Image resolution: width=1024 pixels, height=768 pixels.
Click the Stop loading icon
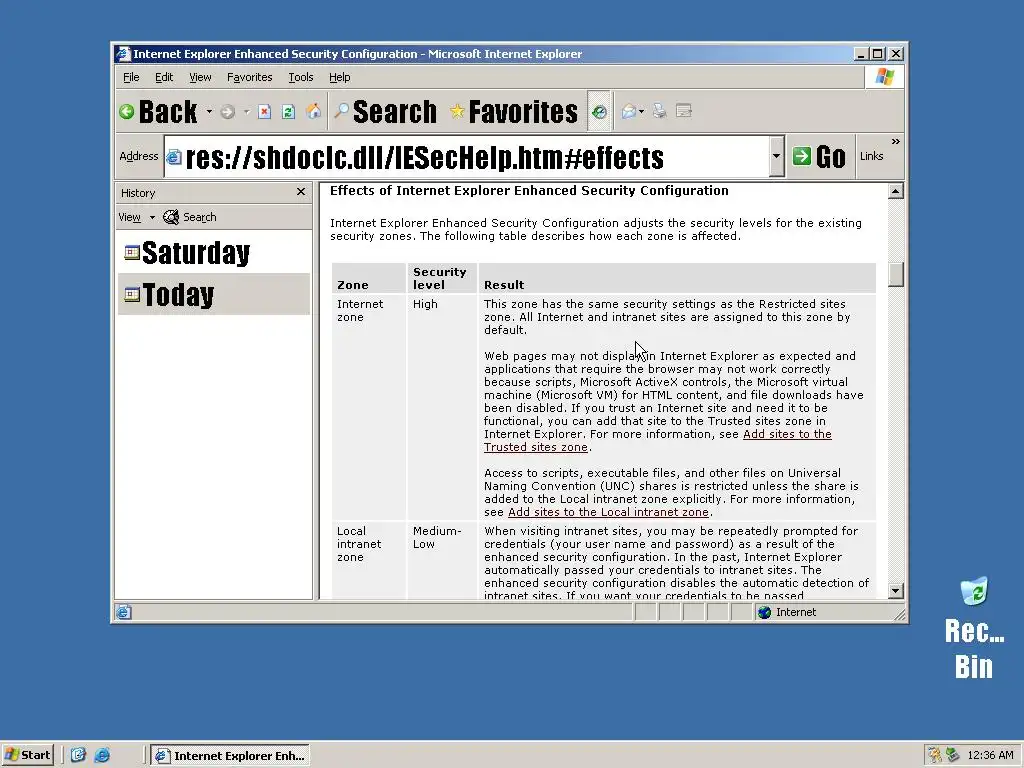pyautogui.click(x=264, y=112)
